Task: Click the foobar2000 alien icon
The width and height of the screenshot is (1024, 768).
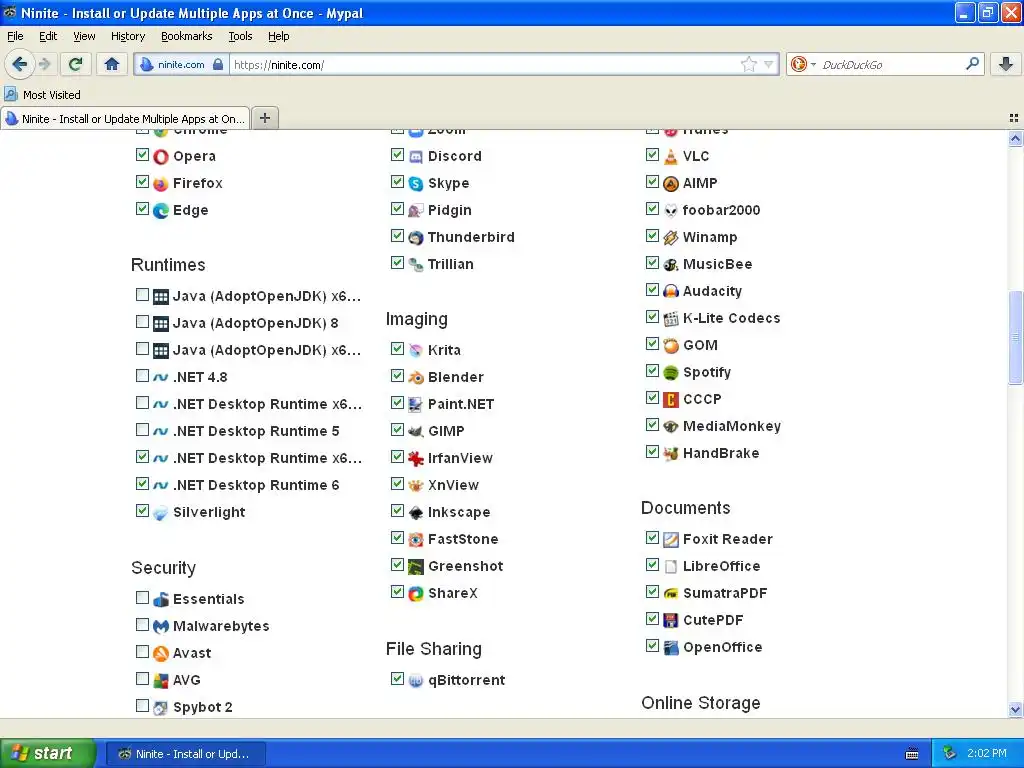Action: pos(671,210)
